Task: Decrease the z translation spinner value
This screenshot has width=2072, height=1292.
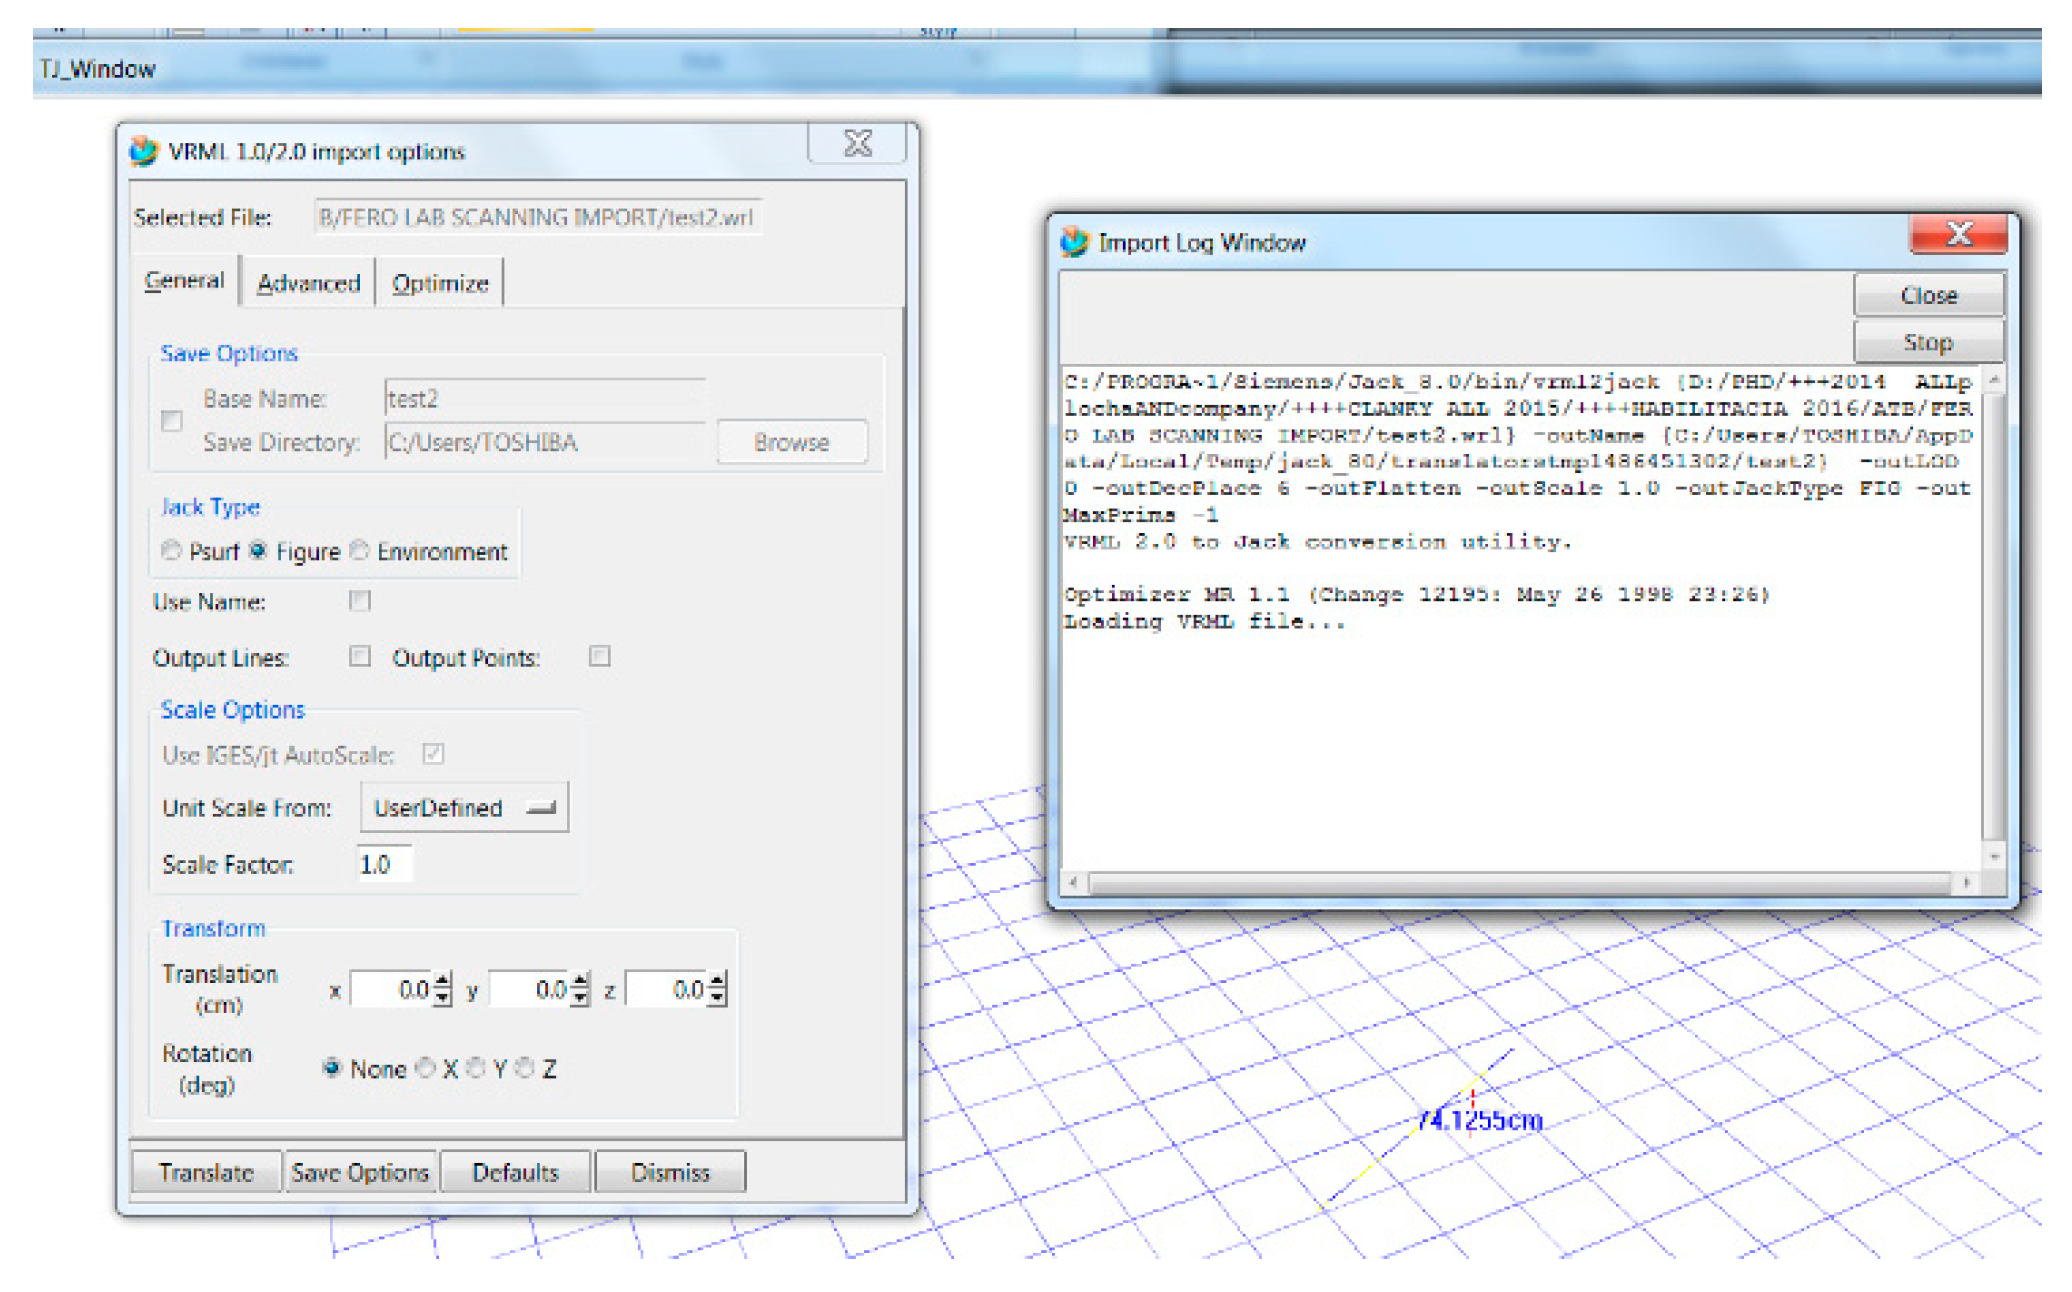Action: tap(718, 998)
